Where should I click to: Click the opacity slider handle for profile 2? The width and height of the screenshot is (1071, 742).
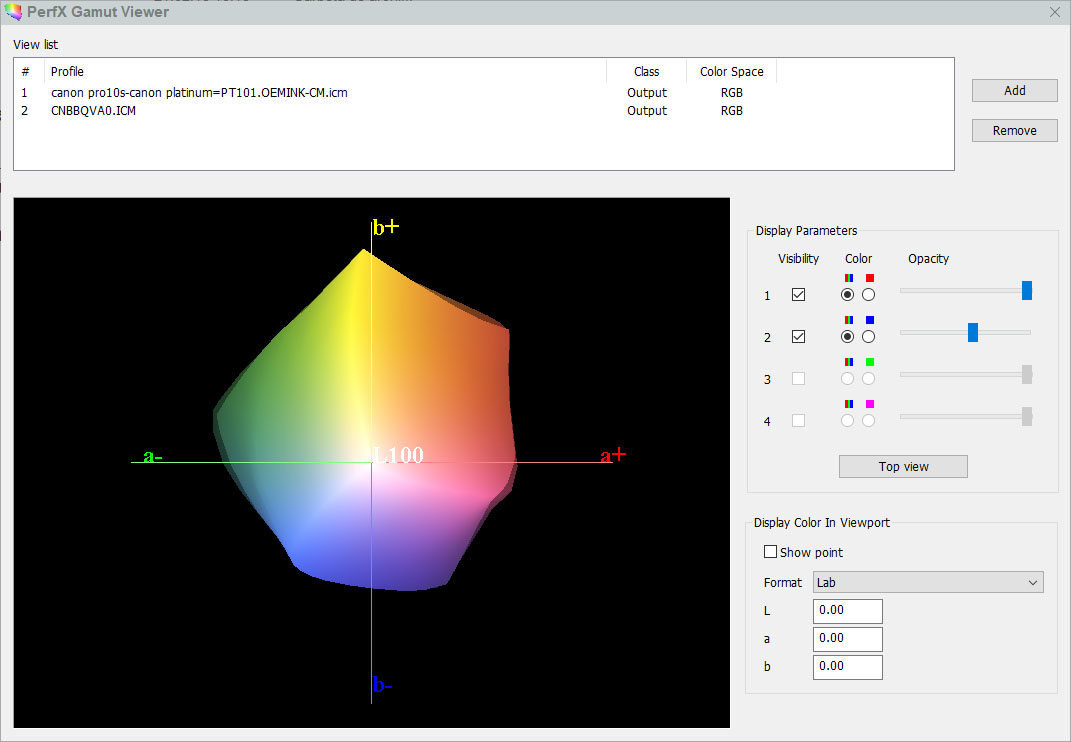[x=972, y=333]
